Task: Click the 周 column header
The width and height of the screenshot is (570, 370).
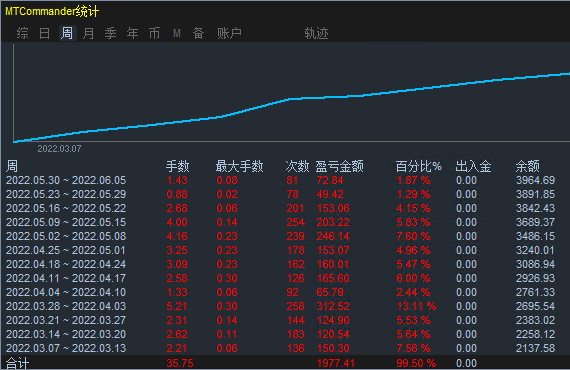Action: click(x=12, y=166)
